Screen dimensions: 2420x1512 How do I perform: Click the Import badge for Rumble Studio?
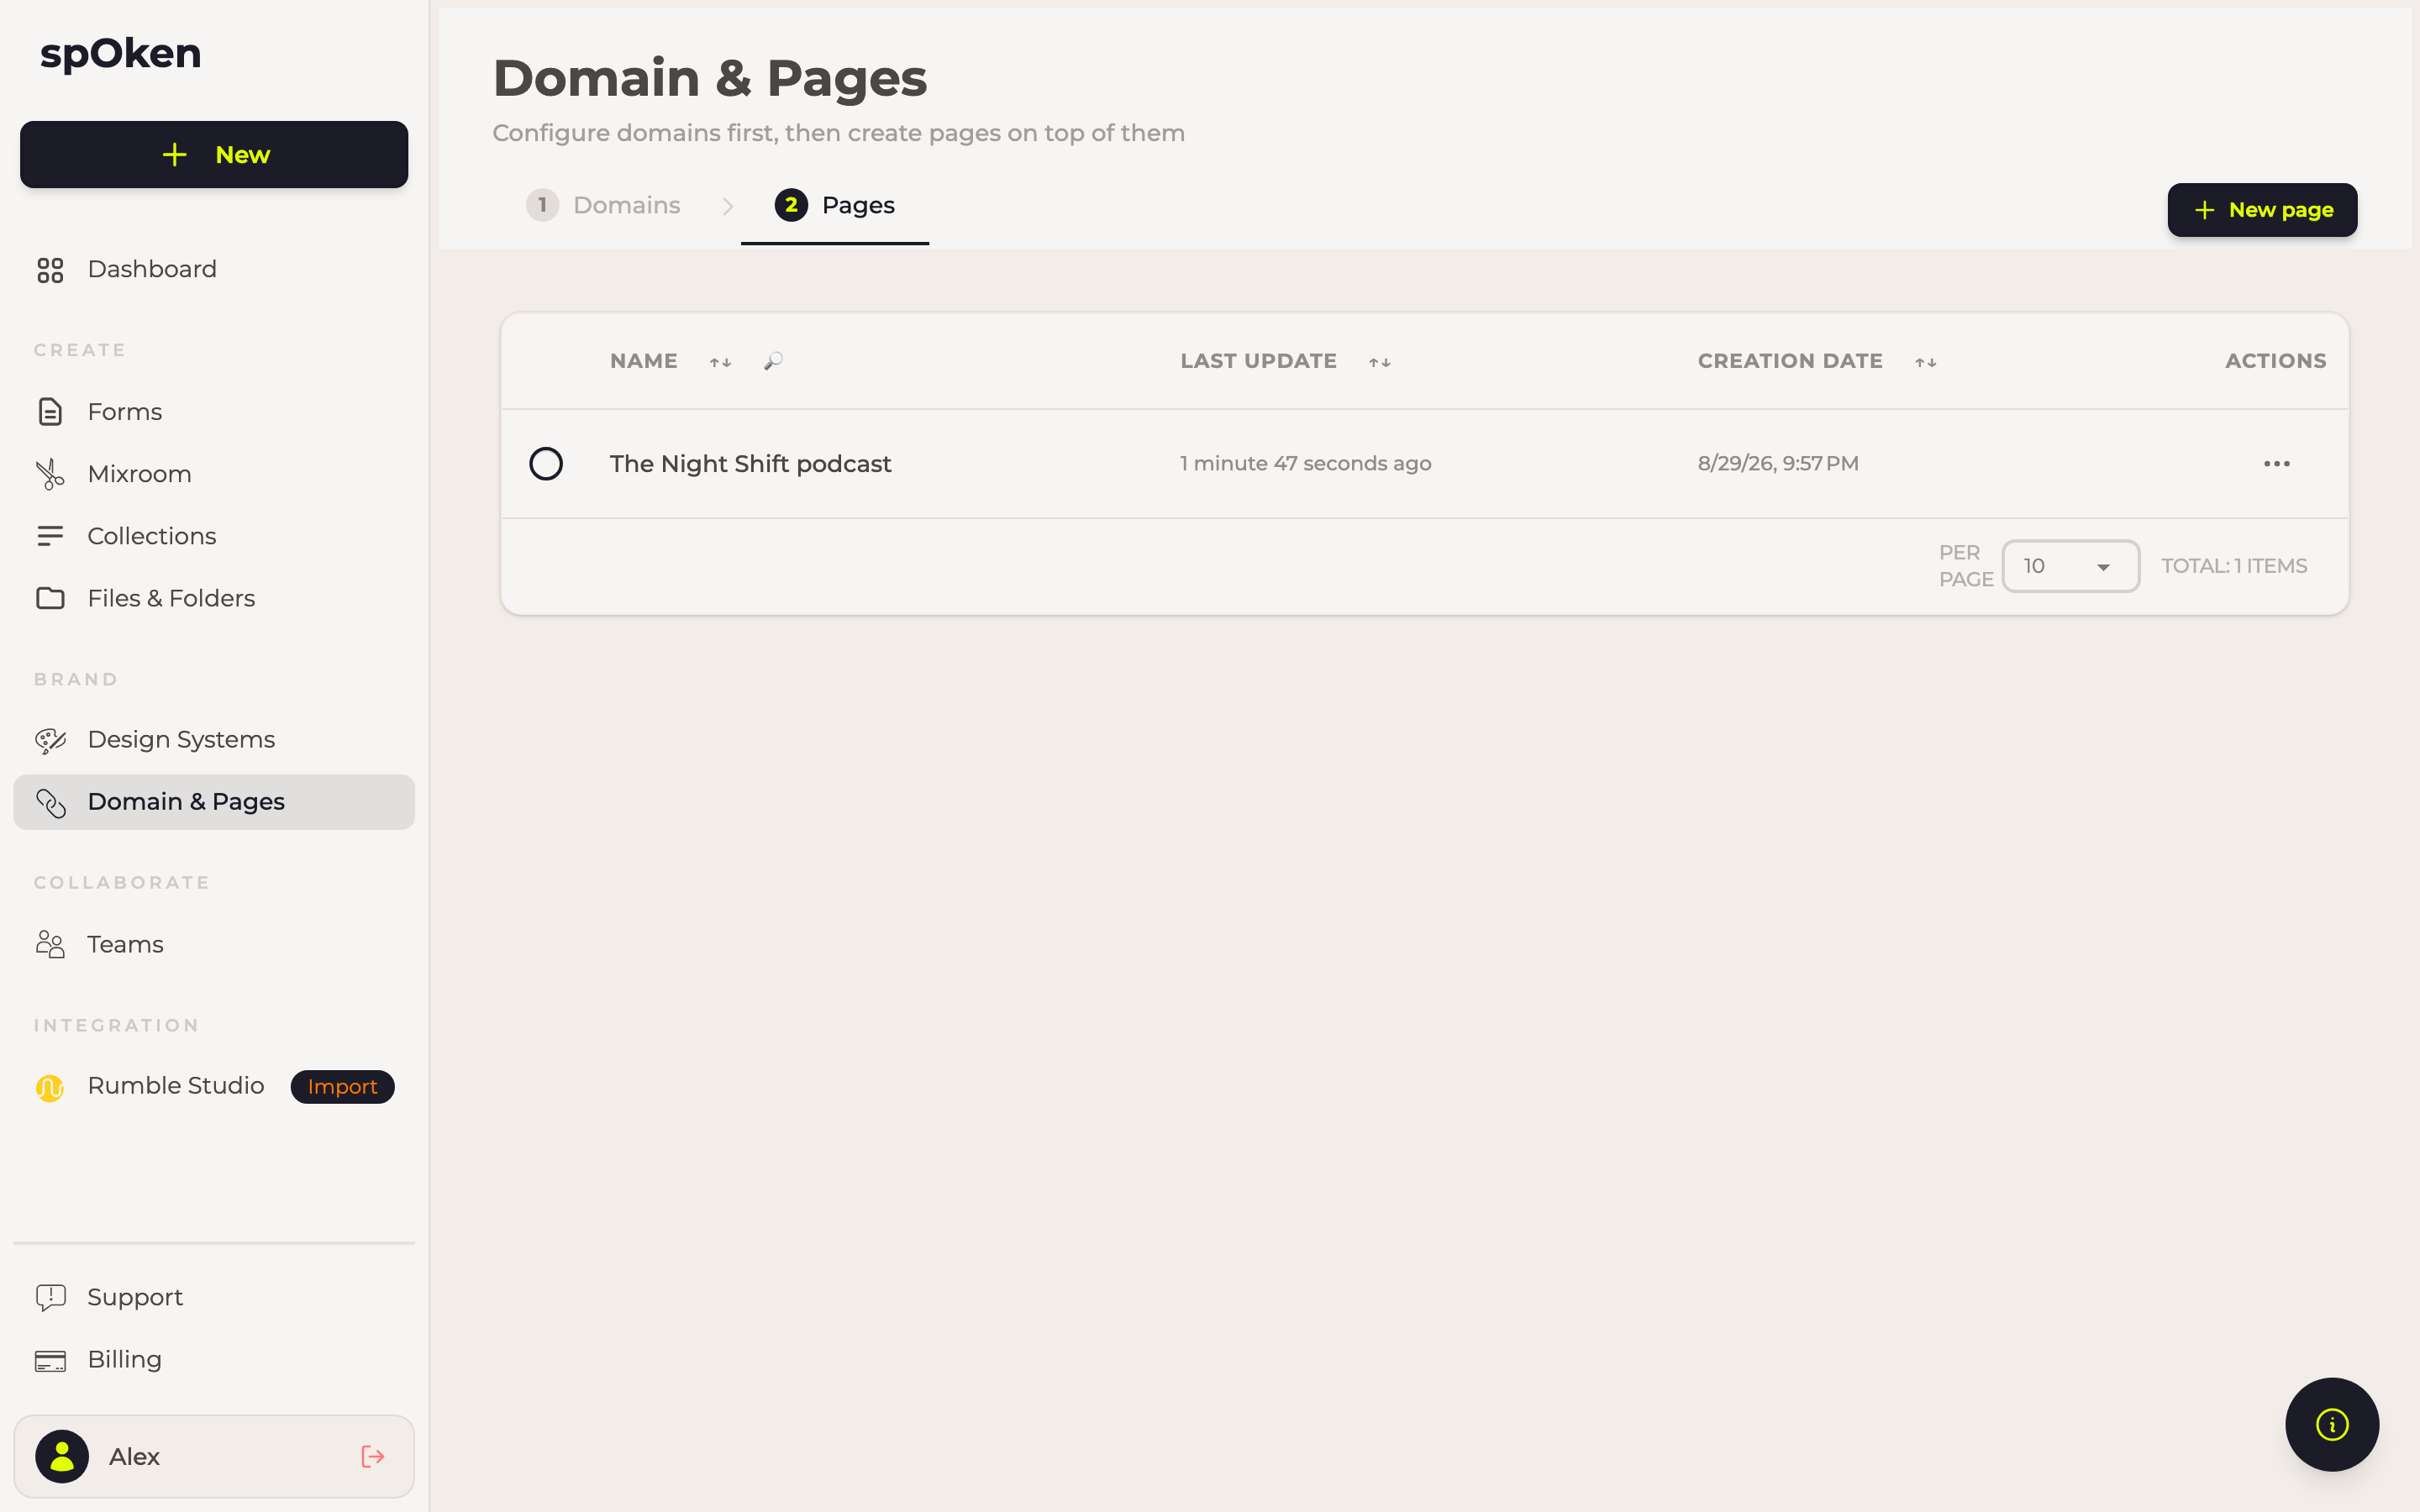(343, 1087)
